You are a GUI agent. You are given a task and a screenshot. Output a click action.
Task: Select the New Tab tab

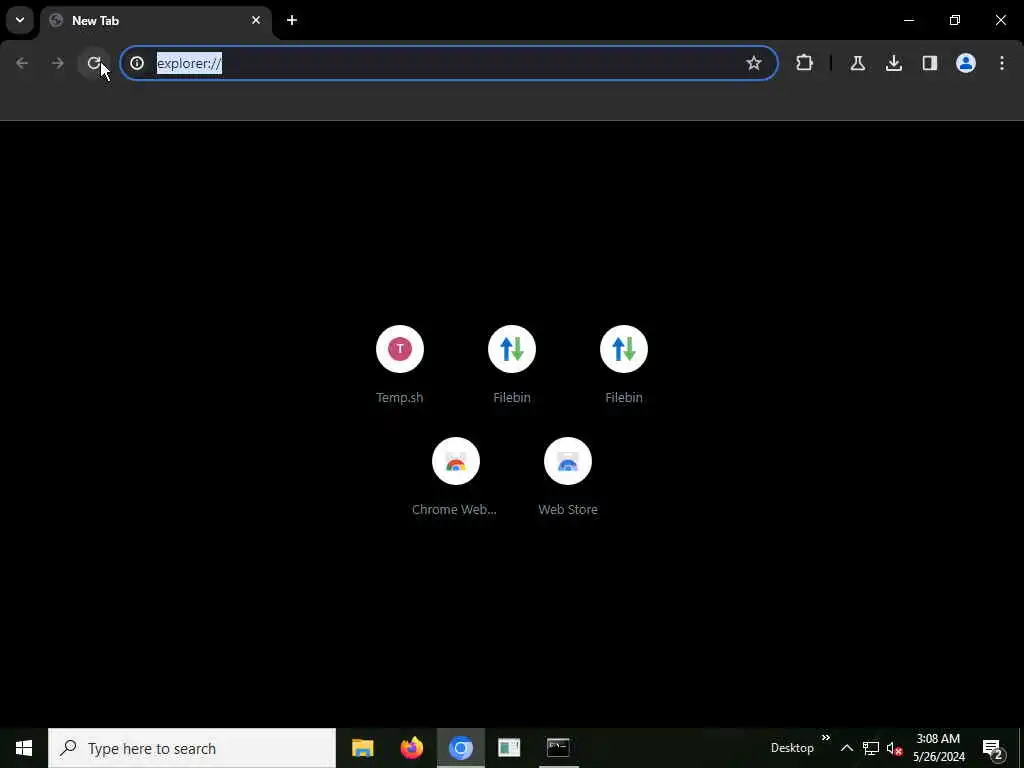tap(157, 21)
